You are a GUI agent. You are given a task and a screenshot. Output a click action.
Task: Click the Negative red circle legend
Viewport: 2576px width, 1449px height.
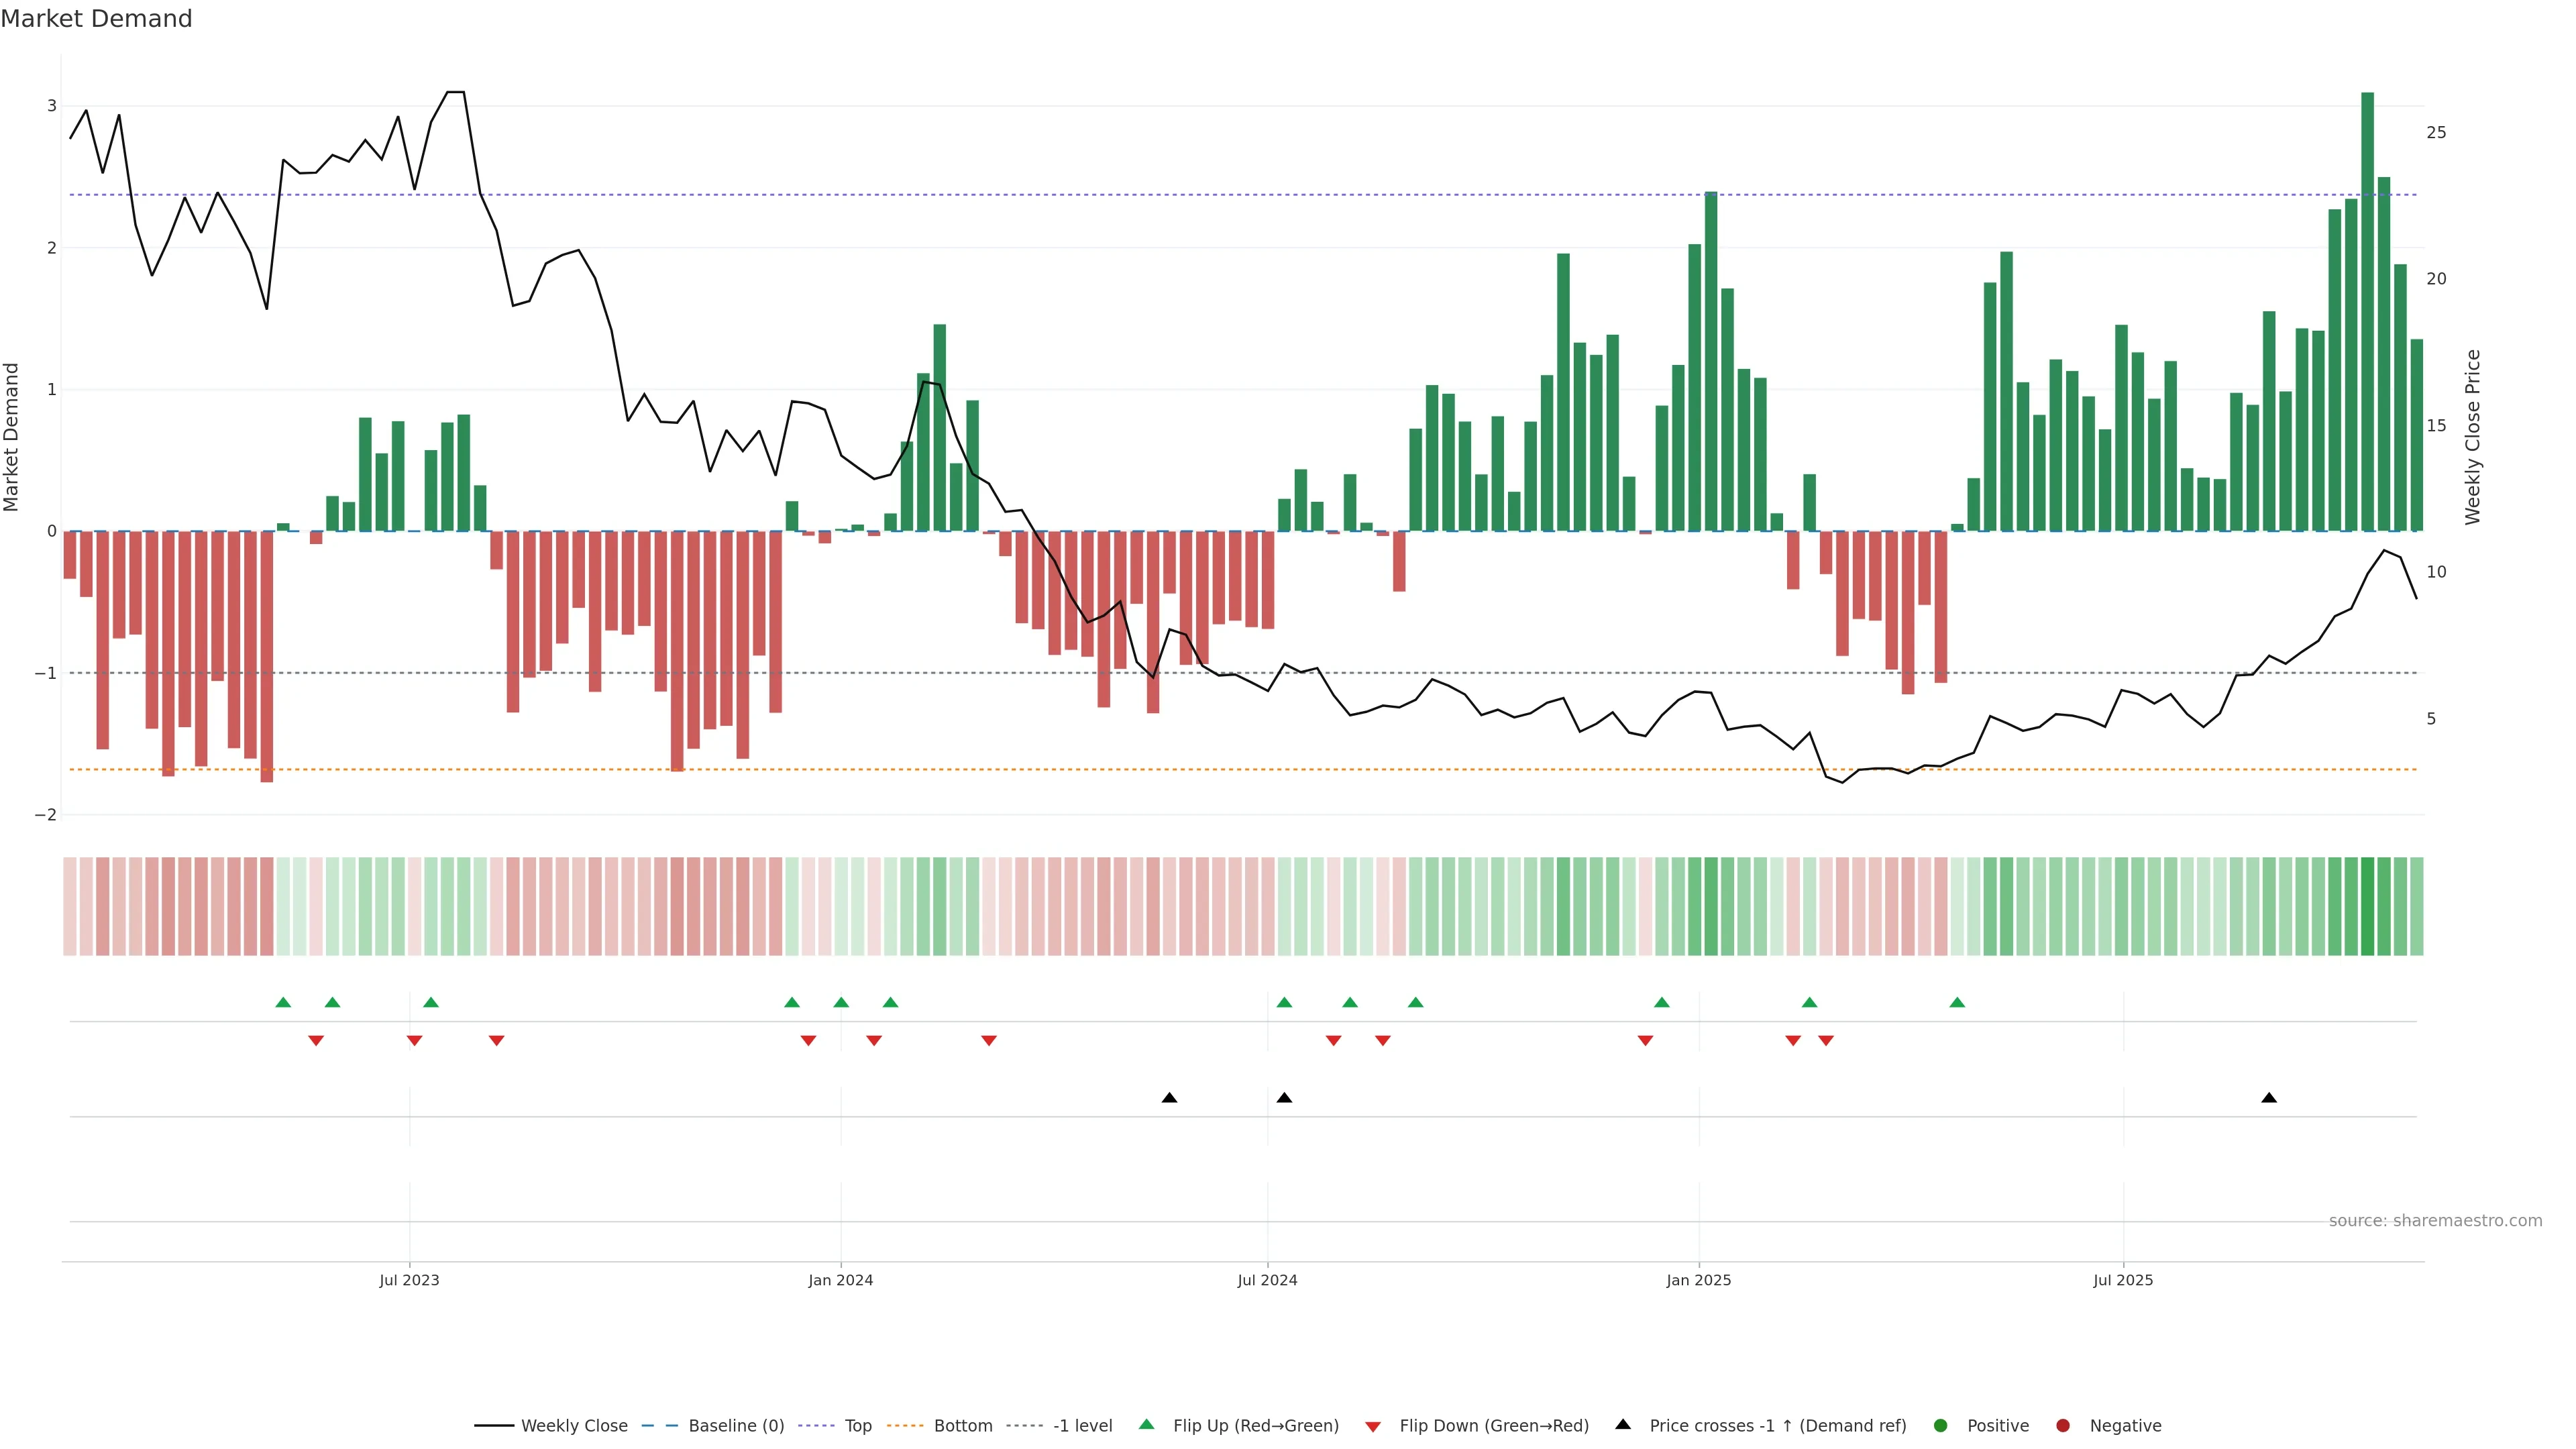click(x=2063, y=1426)
